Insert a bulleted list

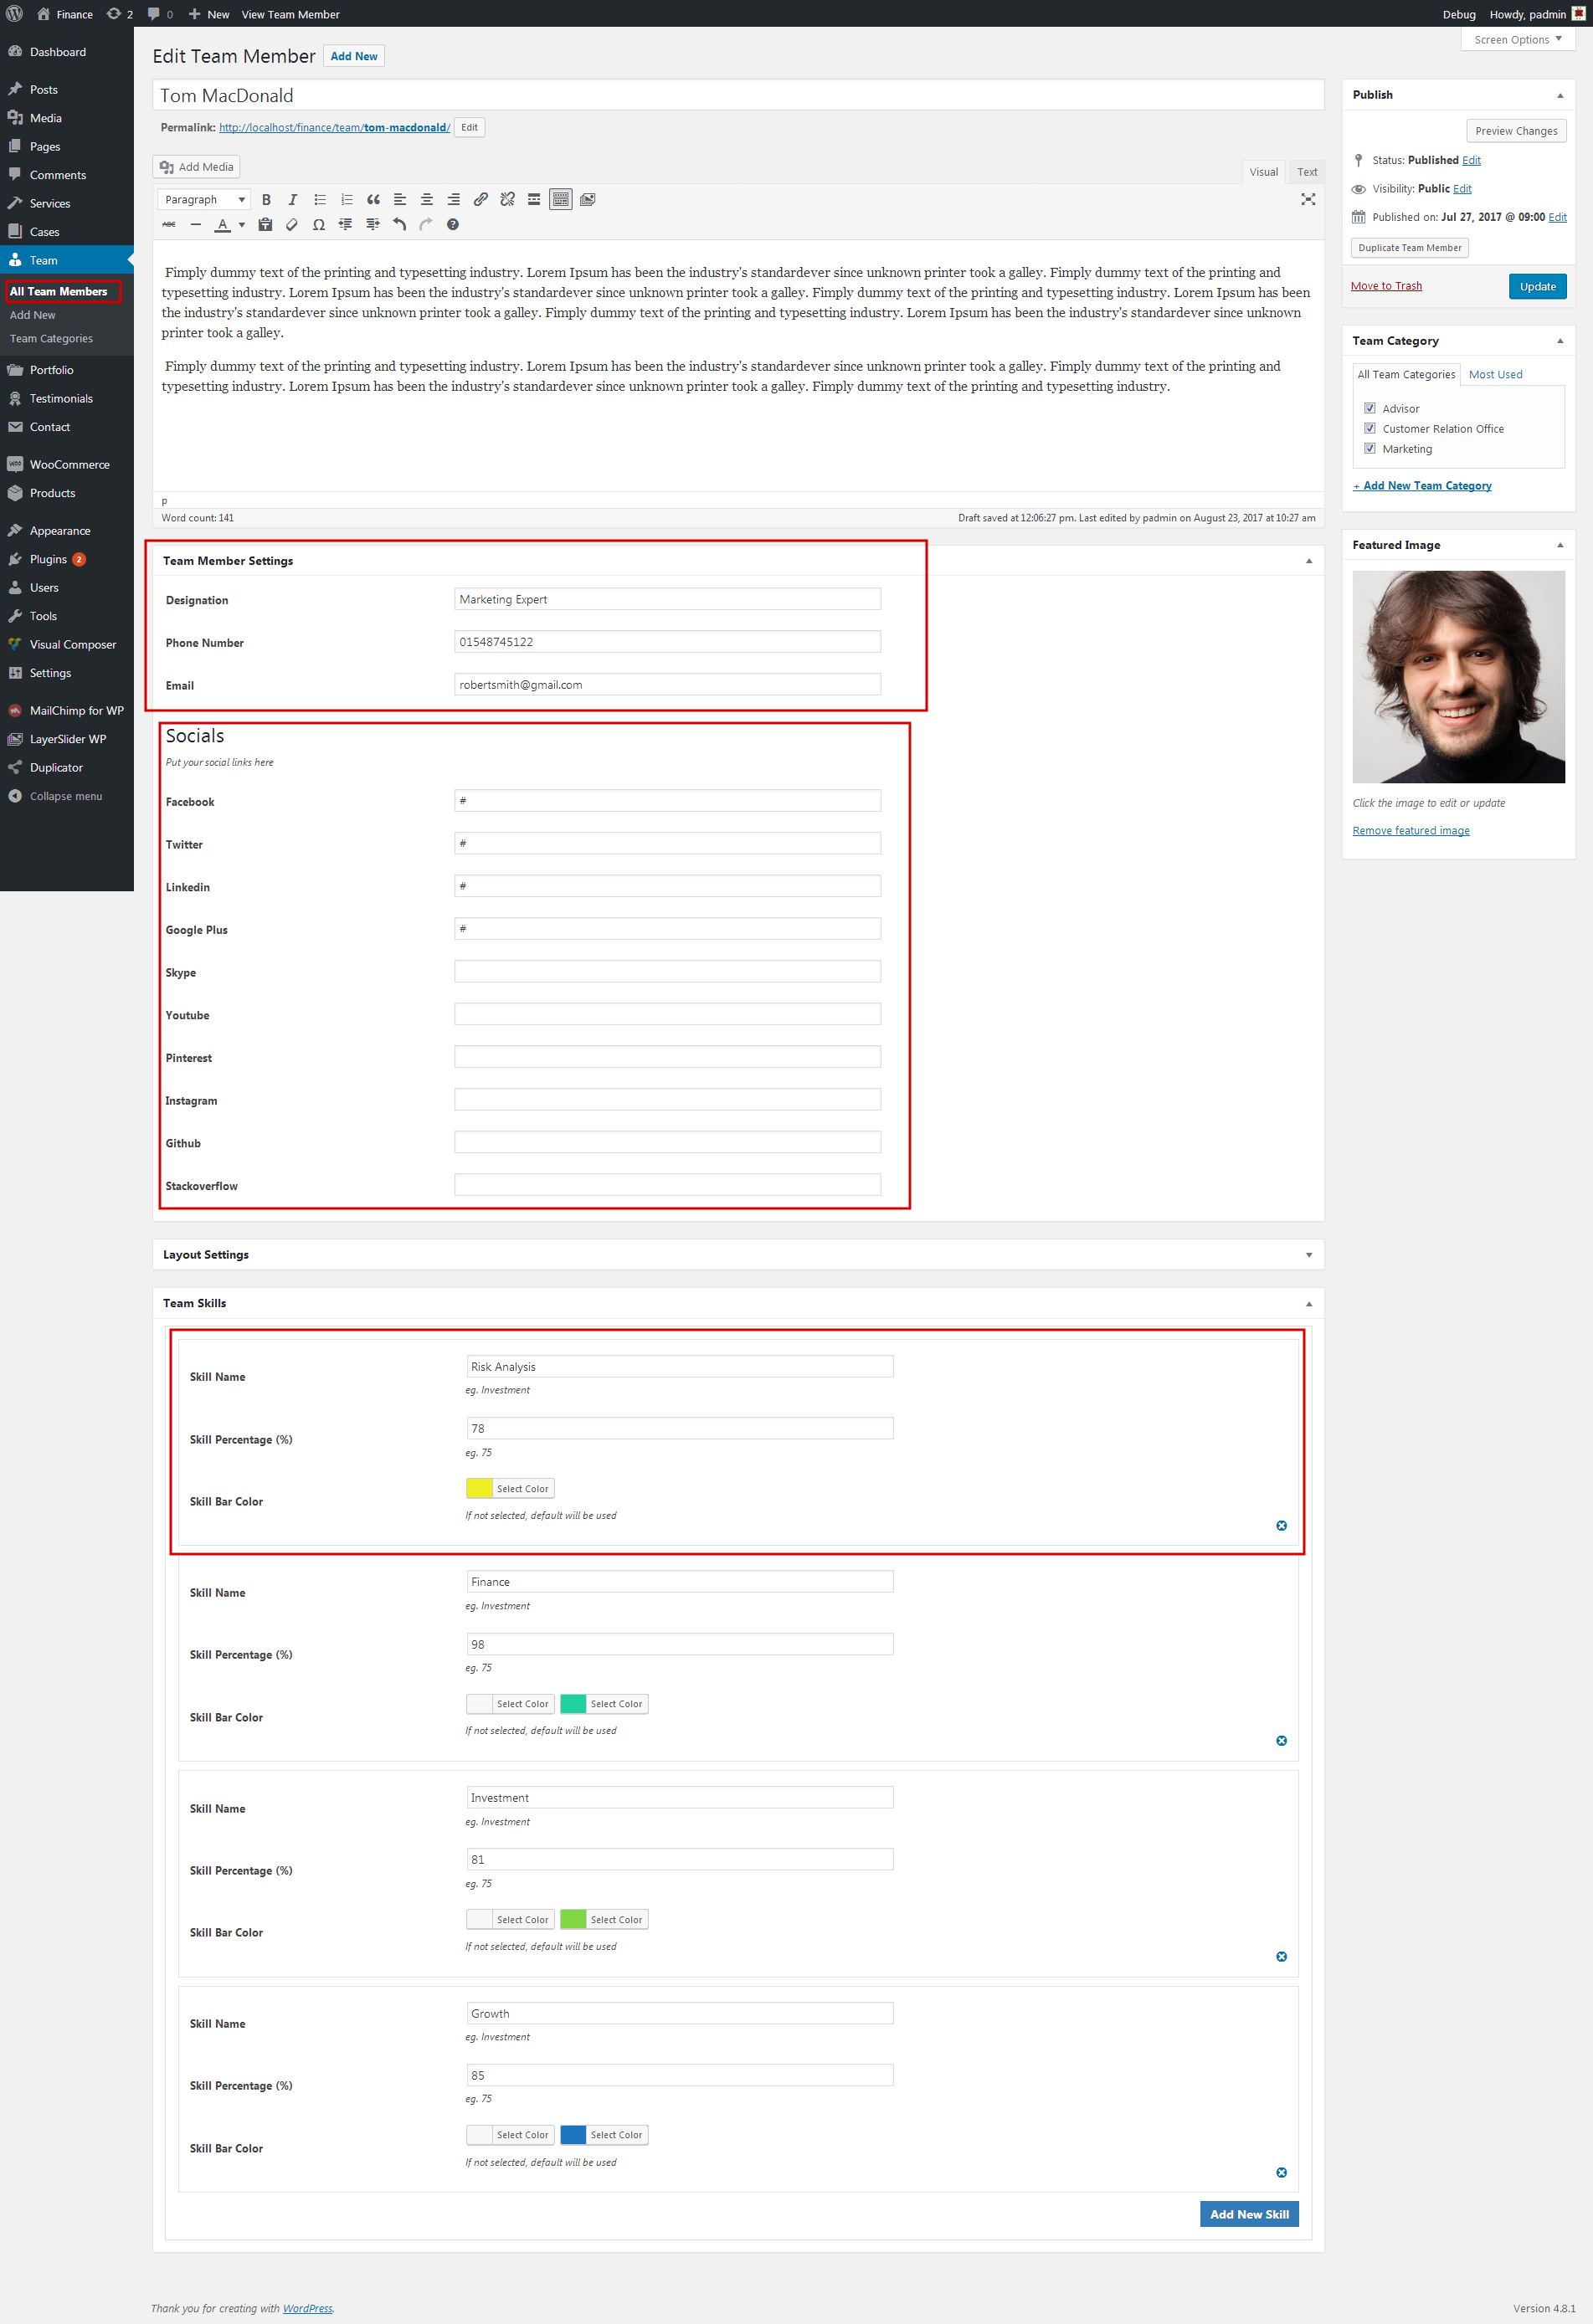click(320, 200)
